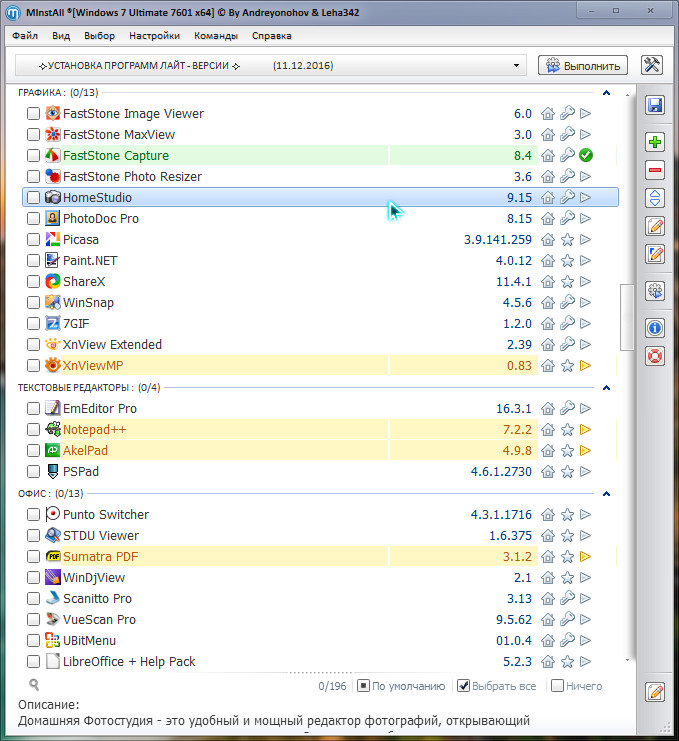
Task: Click the up/down move arrows sidebar icon
Action: (655, 198)
